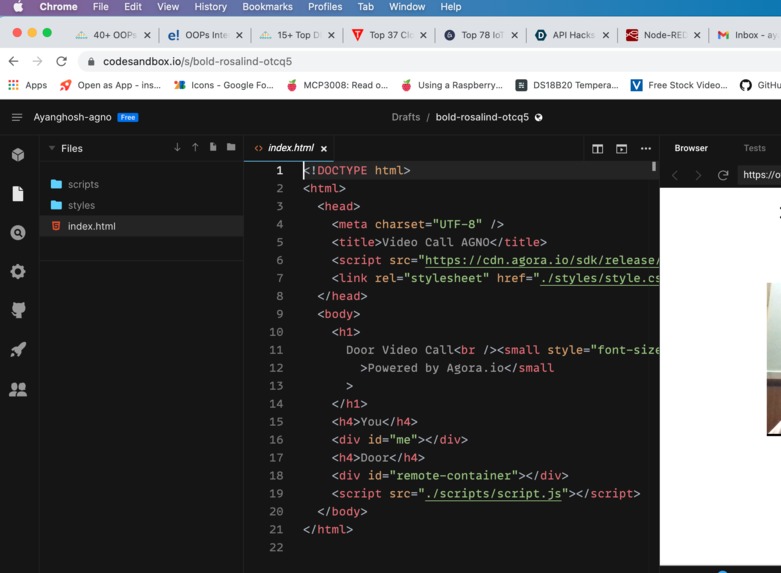Viewport: 781px width, 573px height.
Task: Open the View menu
Action: [168, 7]
